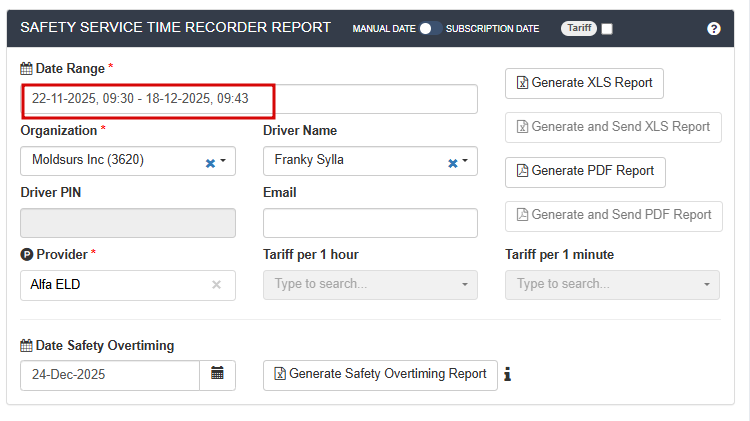
Task: Remove the Alfa ELD provider selection
Action: 216,285
